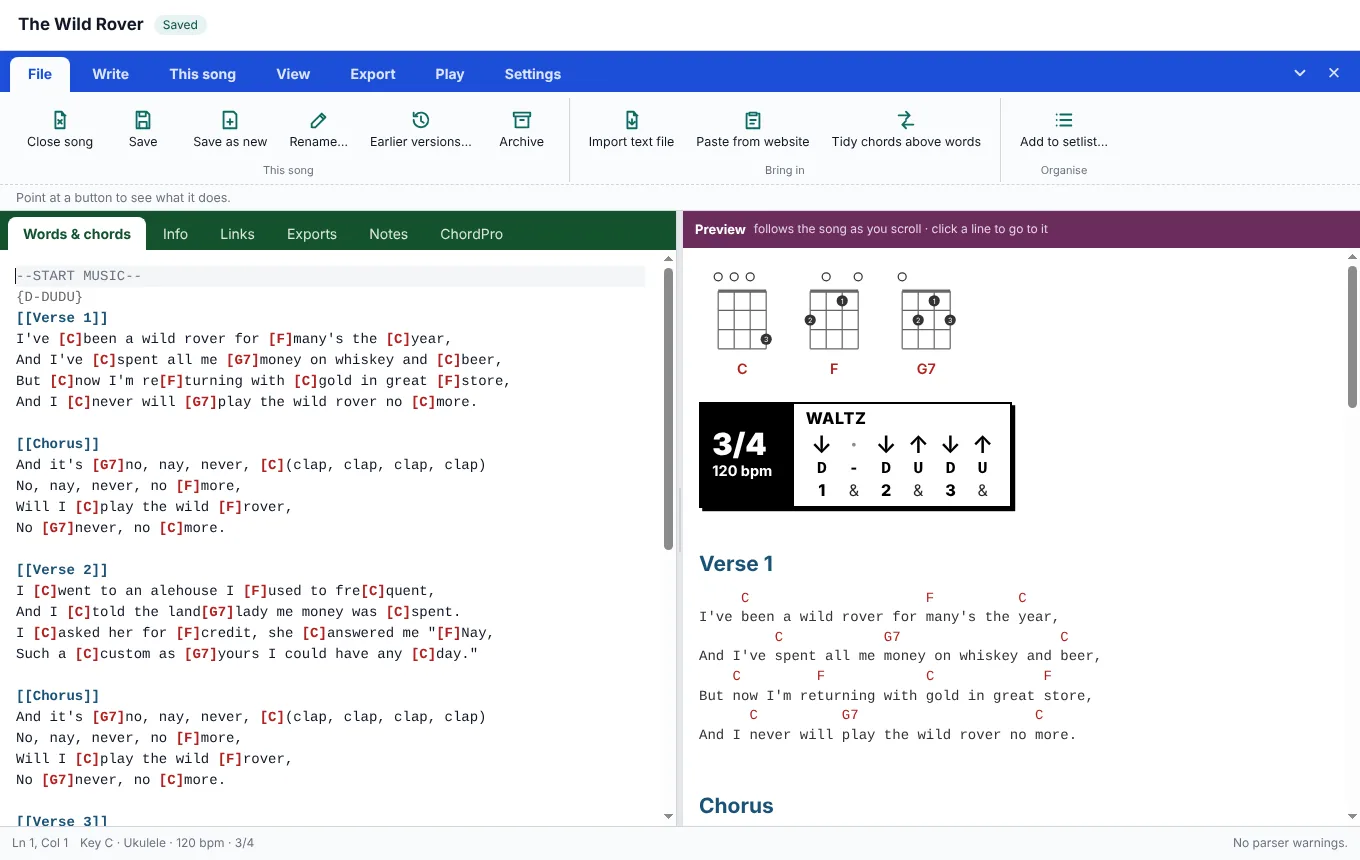Open the Notes editor tab

(388, 234)
